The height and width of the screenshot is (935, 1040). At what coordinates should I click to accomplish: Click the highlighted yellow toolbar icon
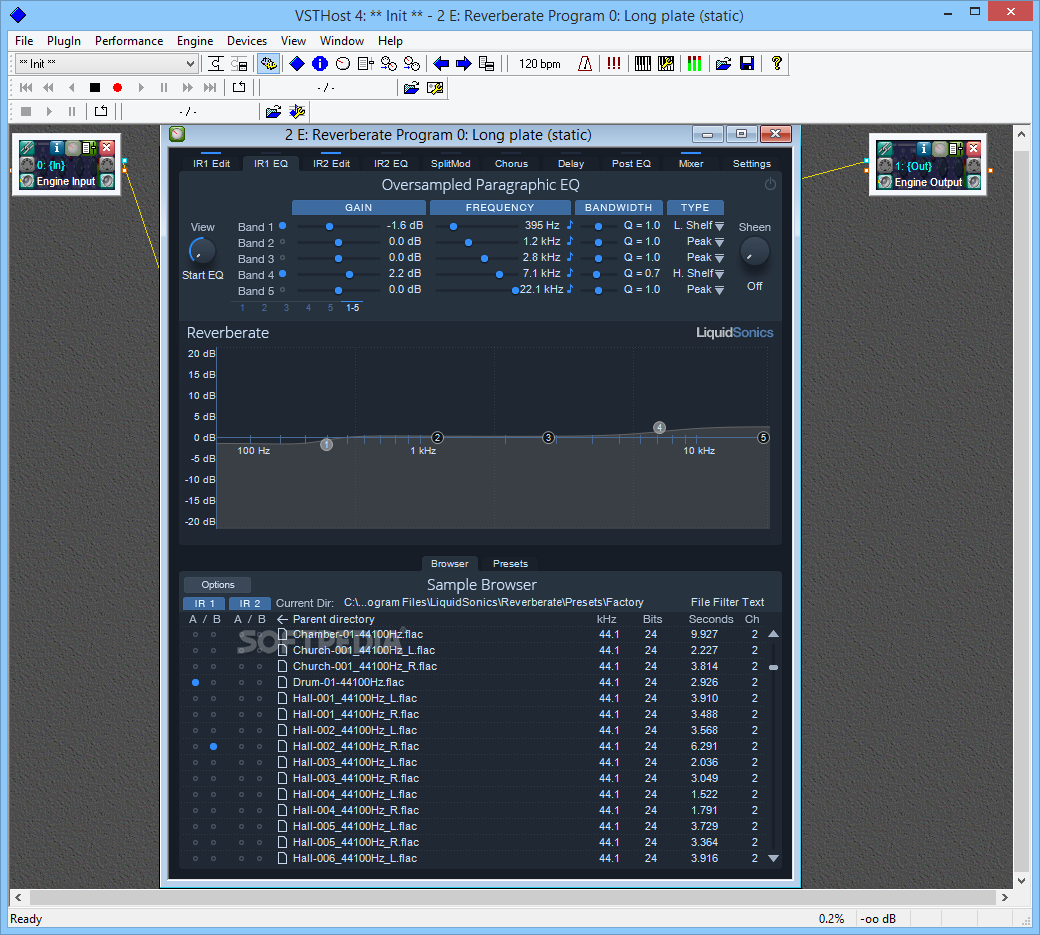[x=269, y=64]
